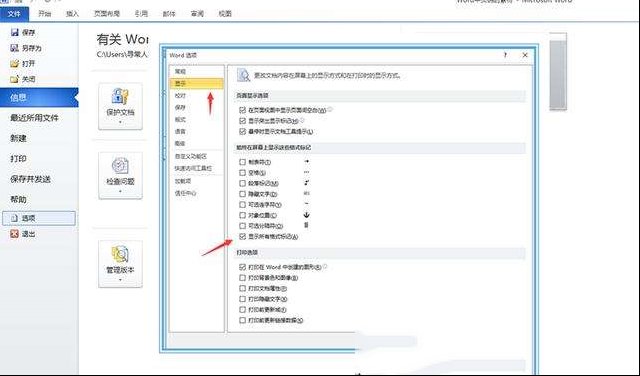Screen dimensions: 640x376
Task: Open the 文件 (File) ribbon tab
Action: (x=14, y=14)
